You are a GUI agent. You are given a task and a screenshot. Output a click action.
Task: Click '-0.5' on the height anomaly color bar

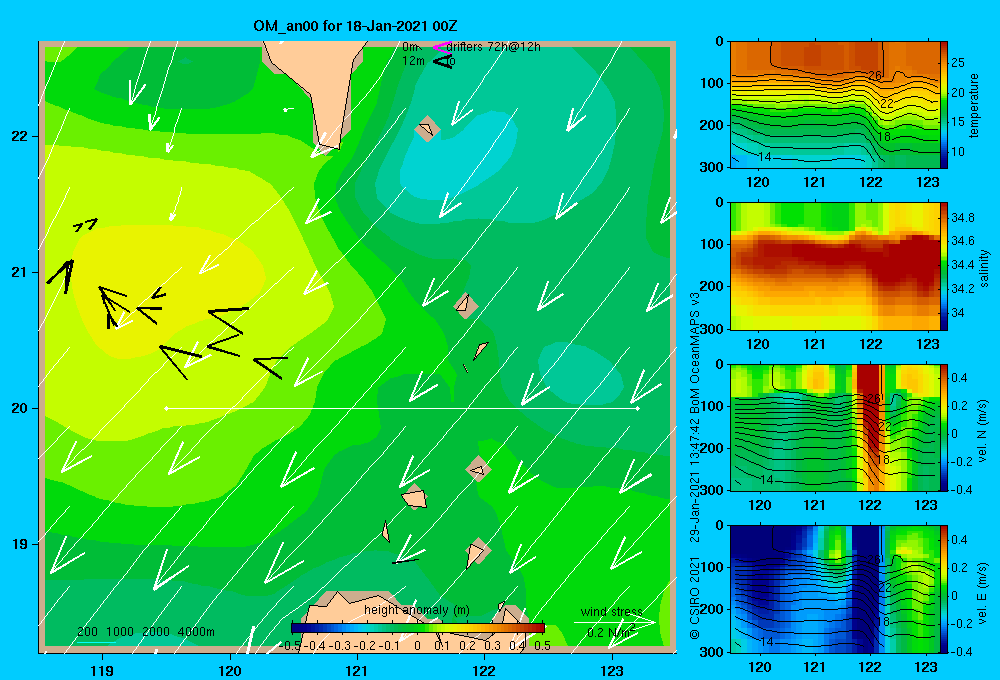291,646
